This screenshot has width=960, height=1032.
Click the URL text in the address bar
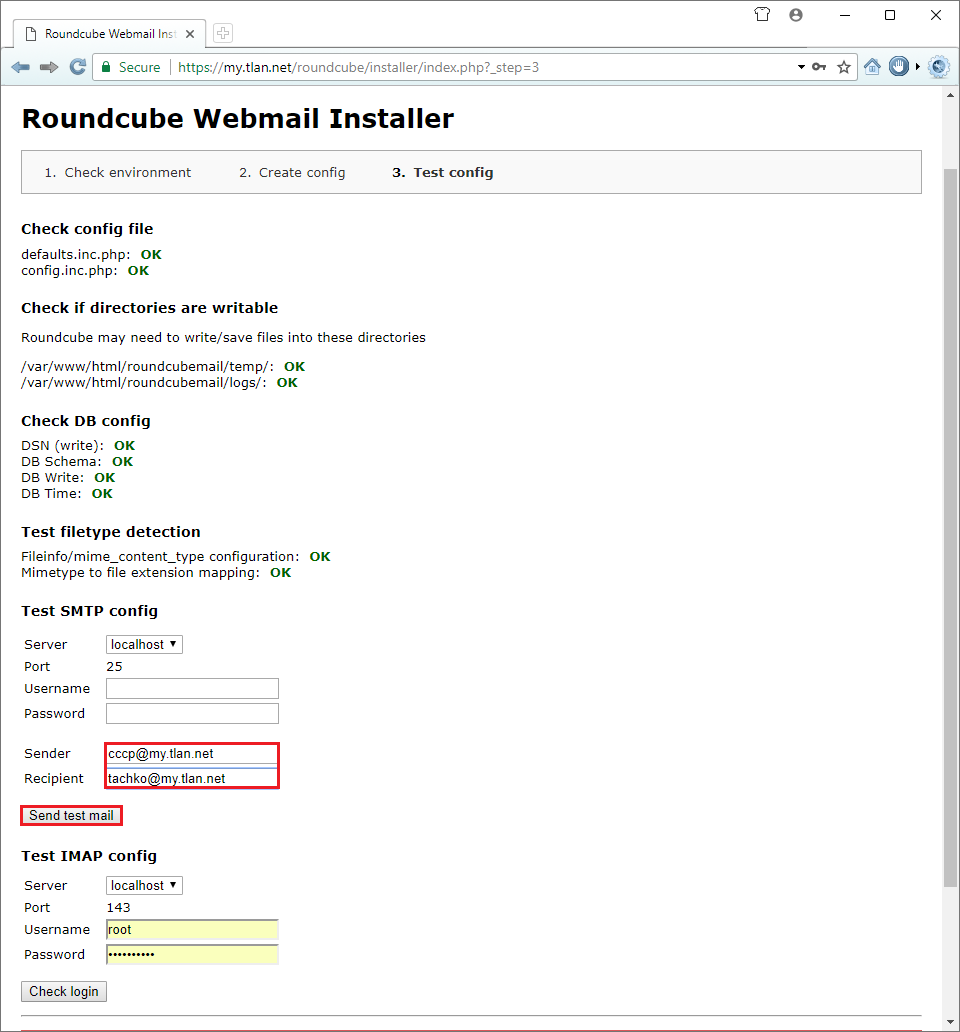point(359,67)
